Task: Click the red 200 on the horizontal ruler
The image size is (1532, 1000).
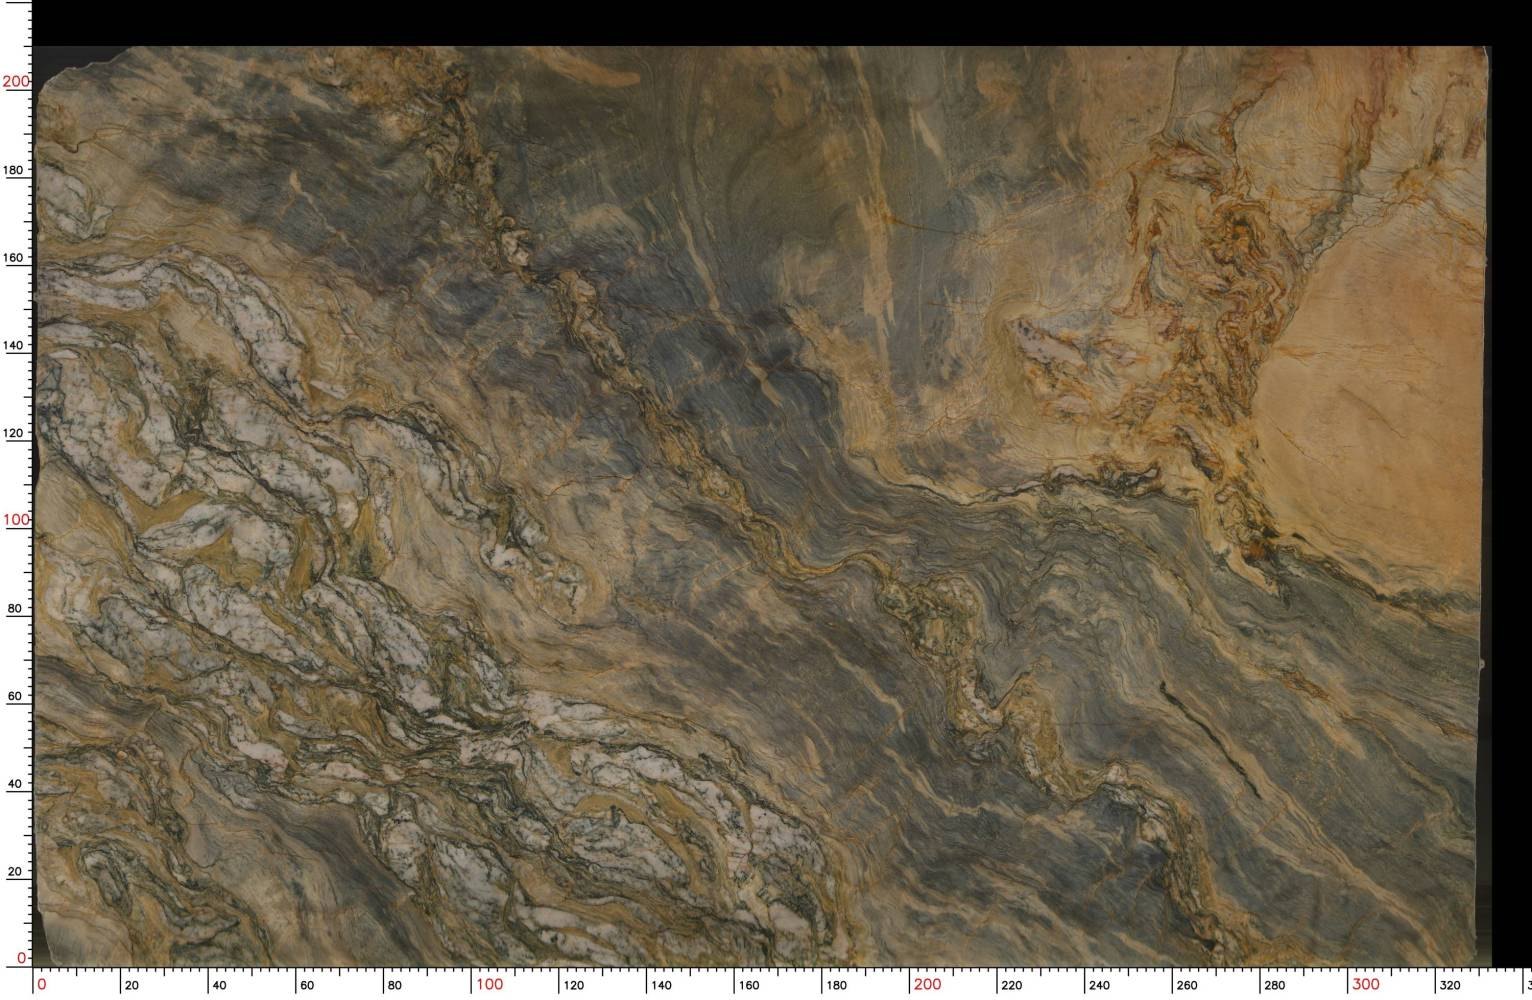Action: click(x=927, y=984)
